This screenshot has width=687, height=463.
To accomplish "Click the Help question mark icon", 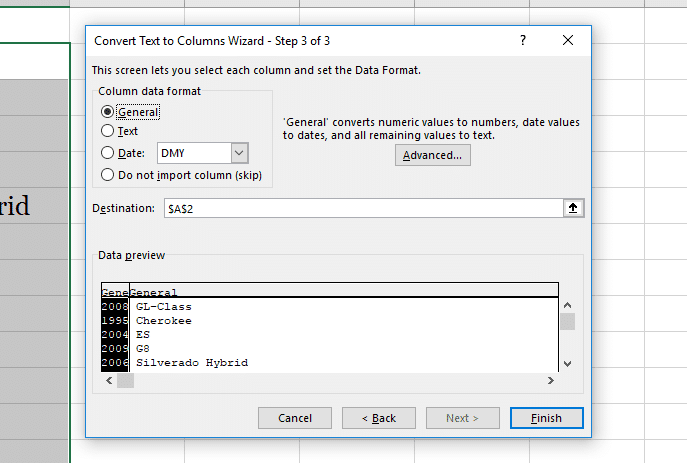I will coord(522,41).
